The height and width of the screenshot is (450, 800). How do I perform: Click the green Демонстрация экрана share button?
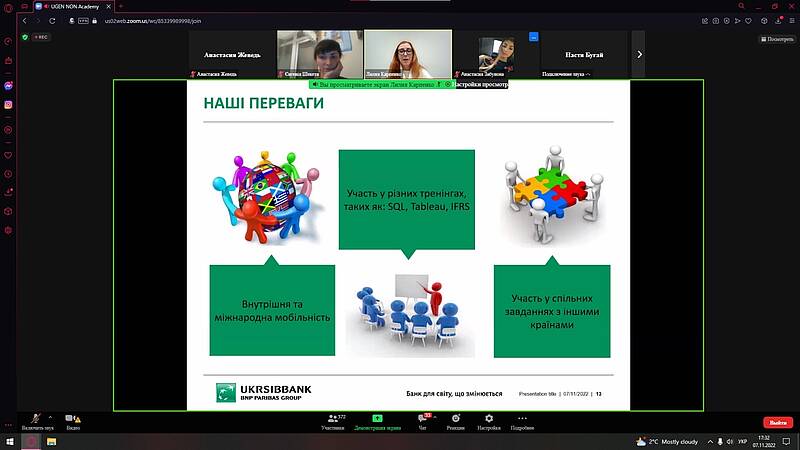[x=377, y=419]
